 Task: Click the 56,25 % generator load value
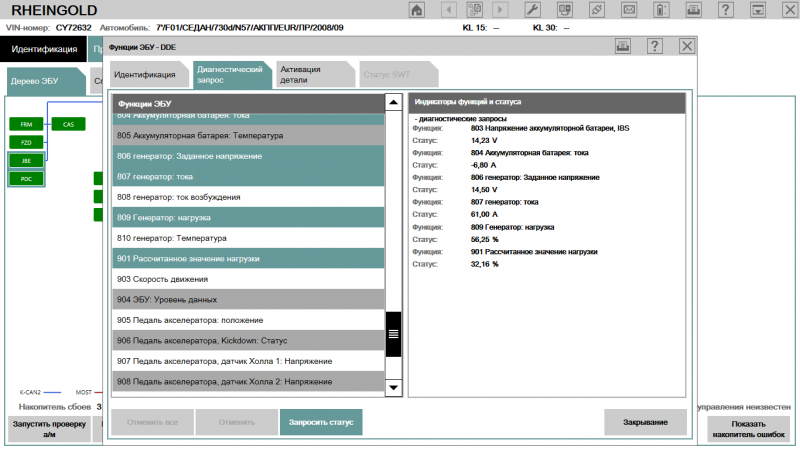485,239
